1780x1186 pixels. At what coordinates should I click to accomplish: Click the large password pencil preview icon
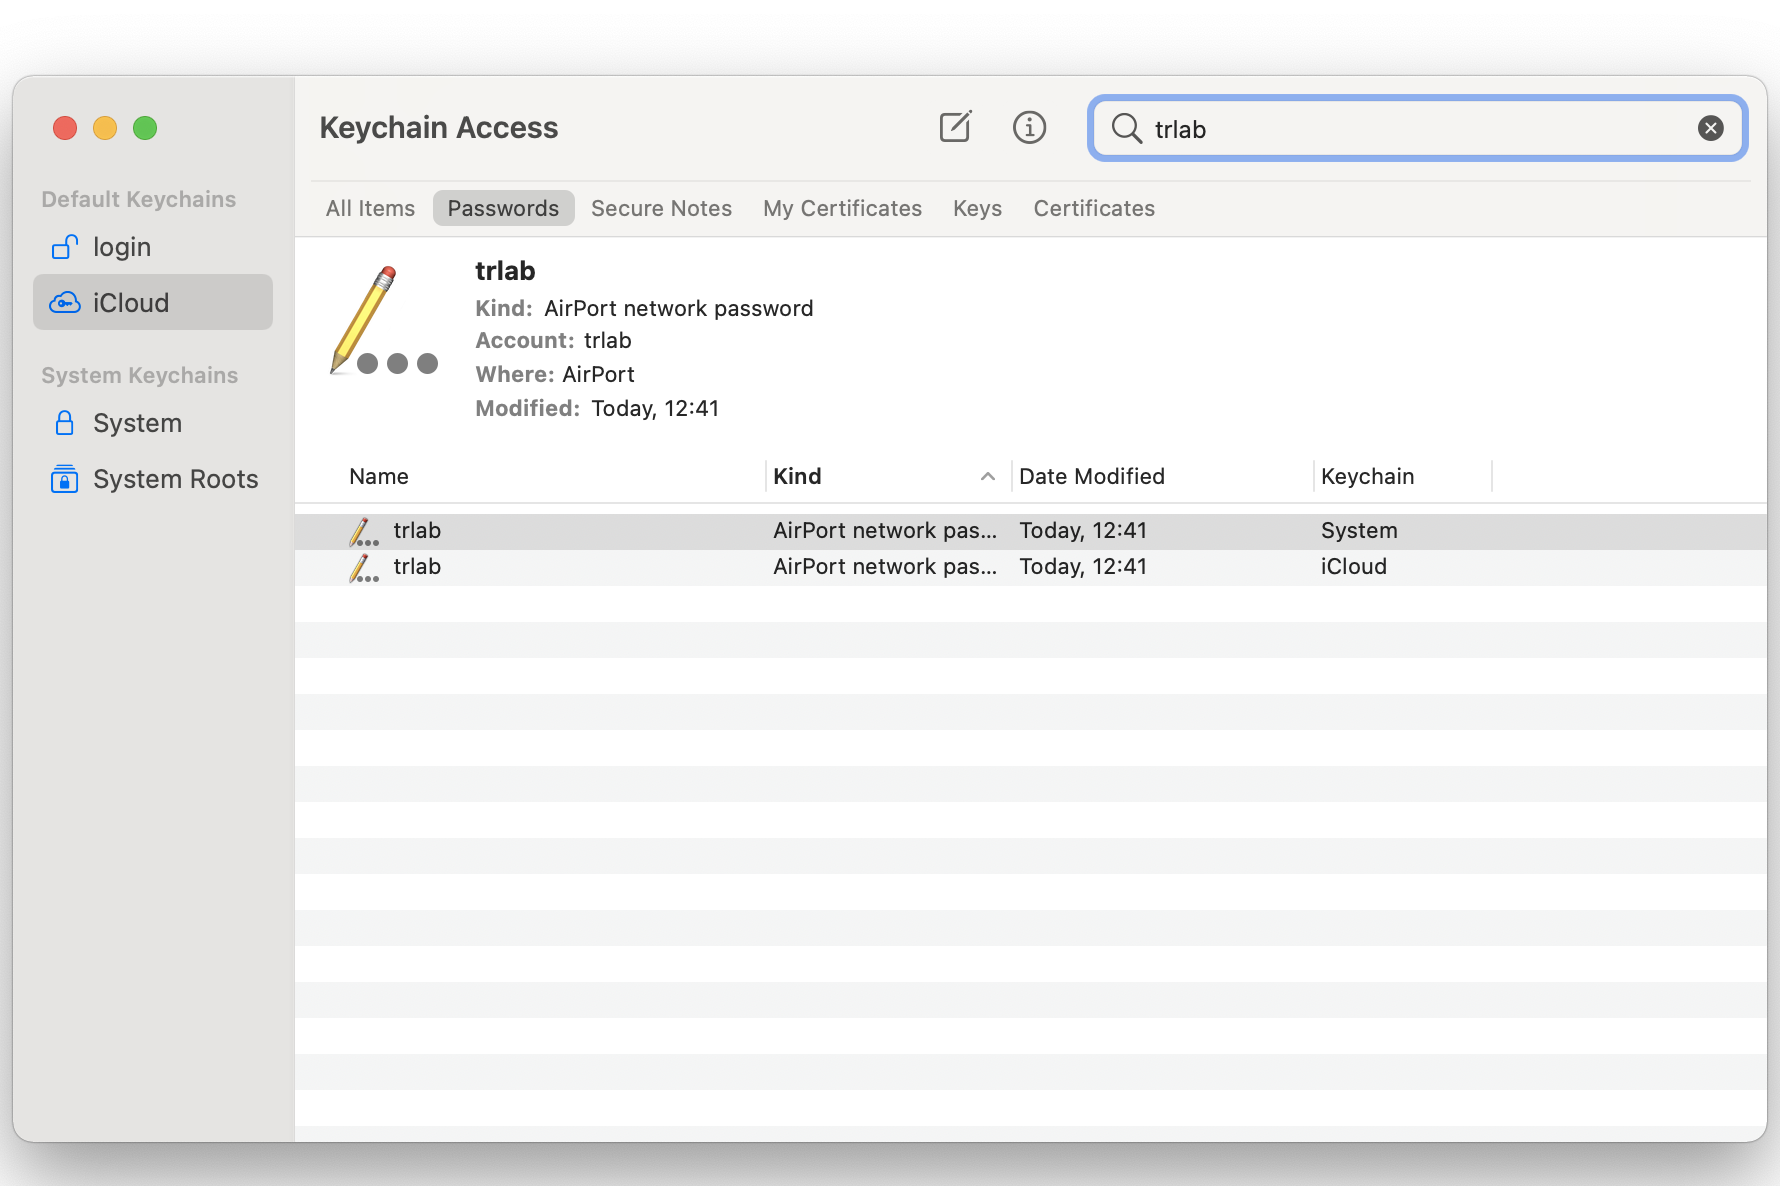click(384, 320)
